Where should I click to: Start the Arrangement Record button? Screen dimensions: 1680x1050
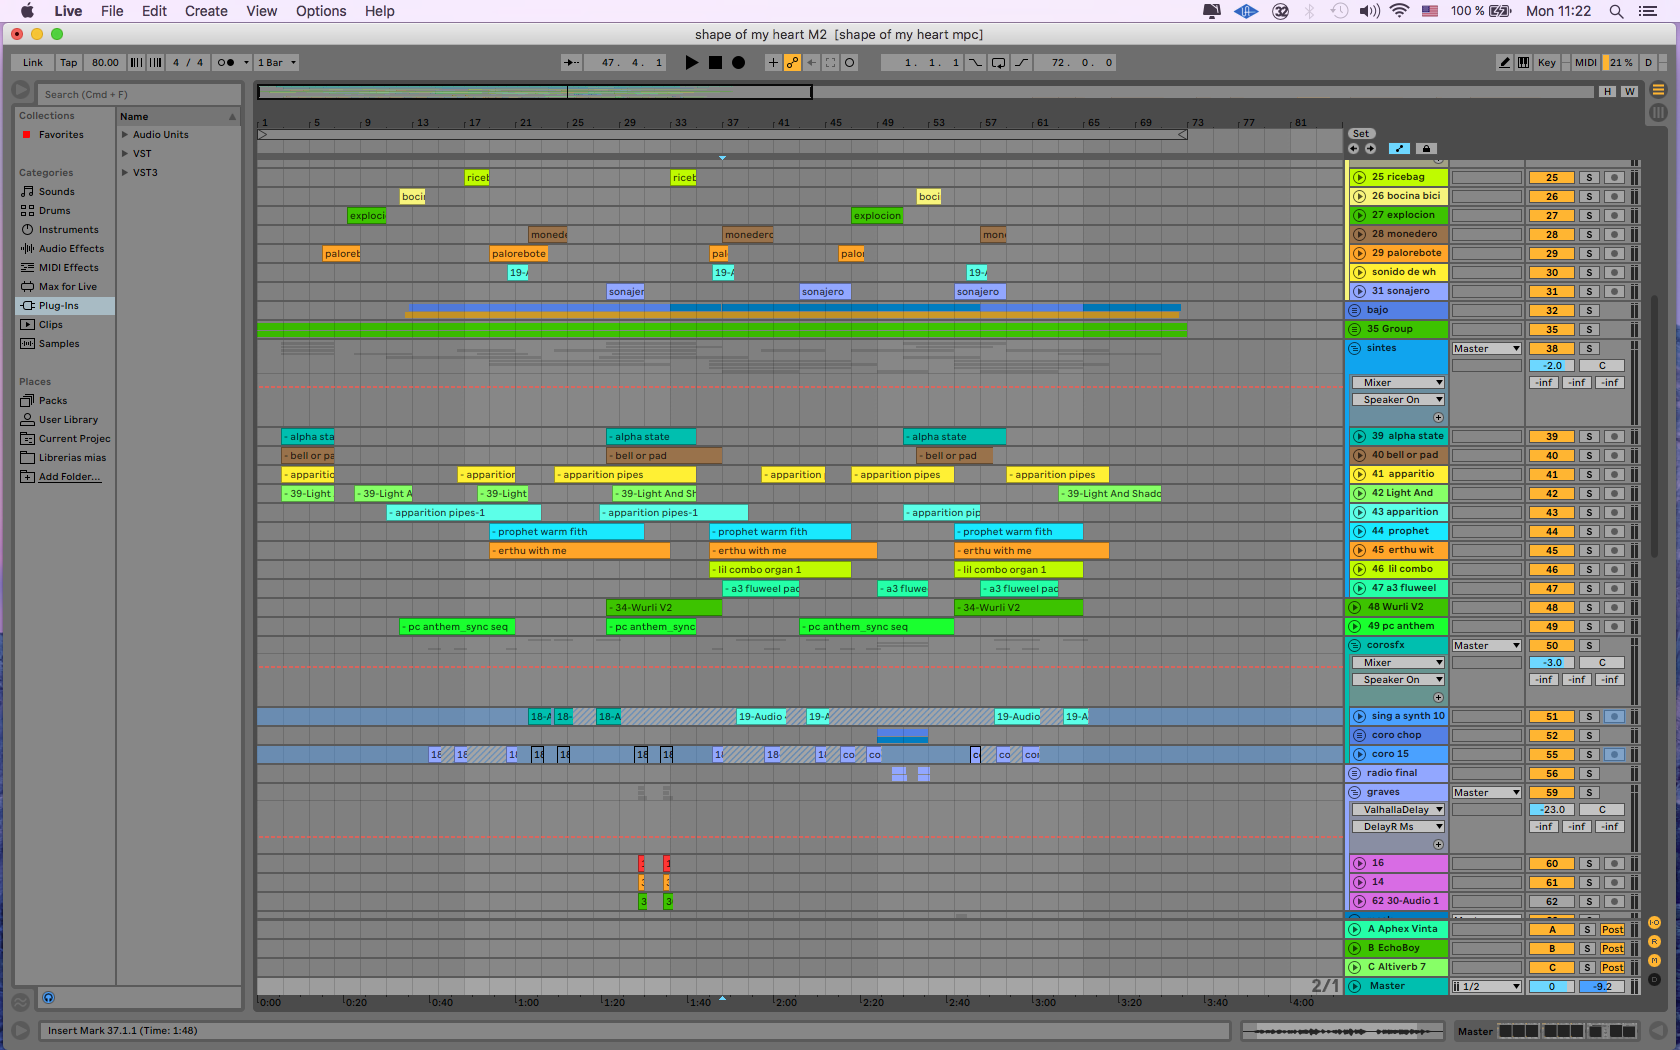[738, 62]
